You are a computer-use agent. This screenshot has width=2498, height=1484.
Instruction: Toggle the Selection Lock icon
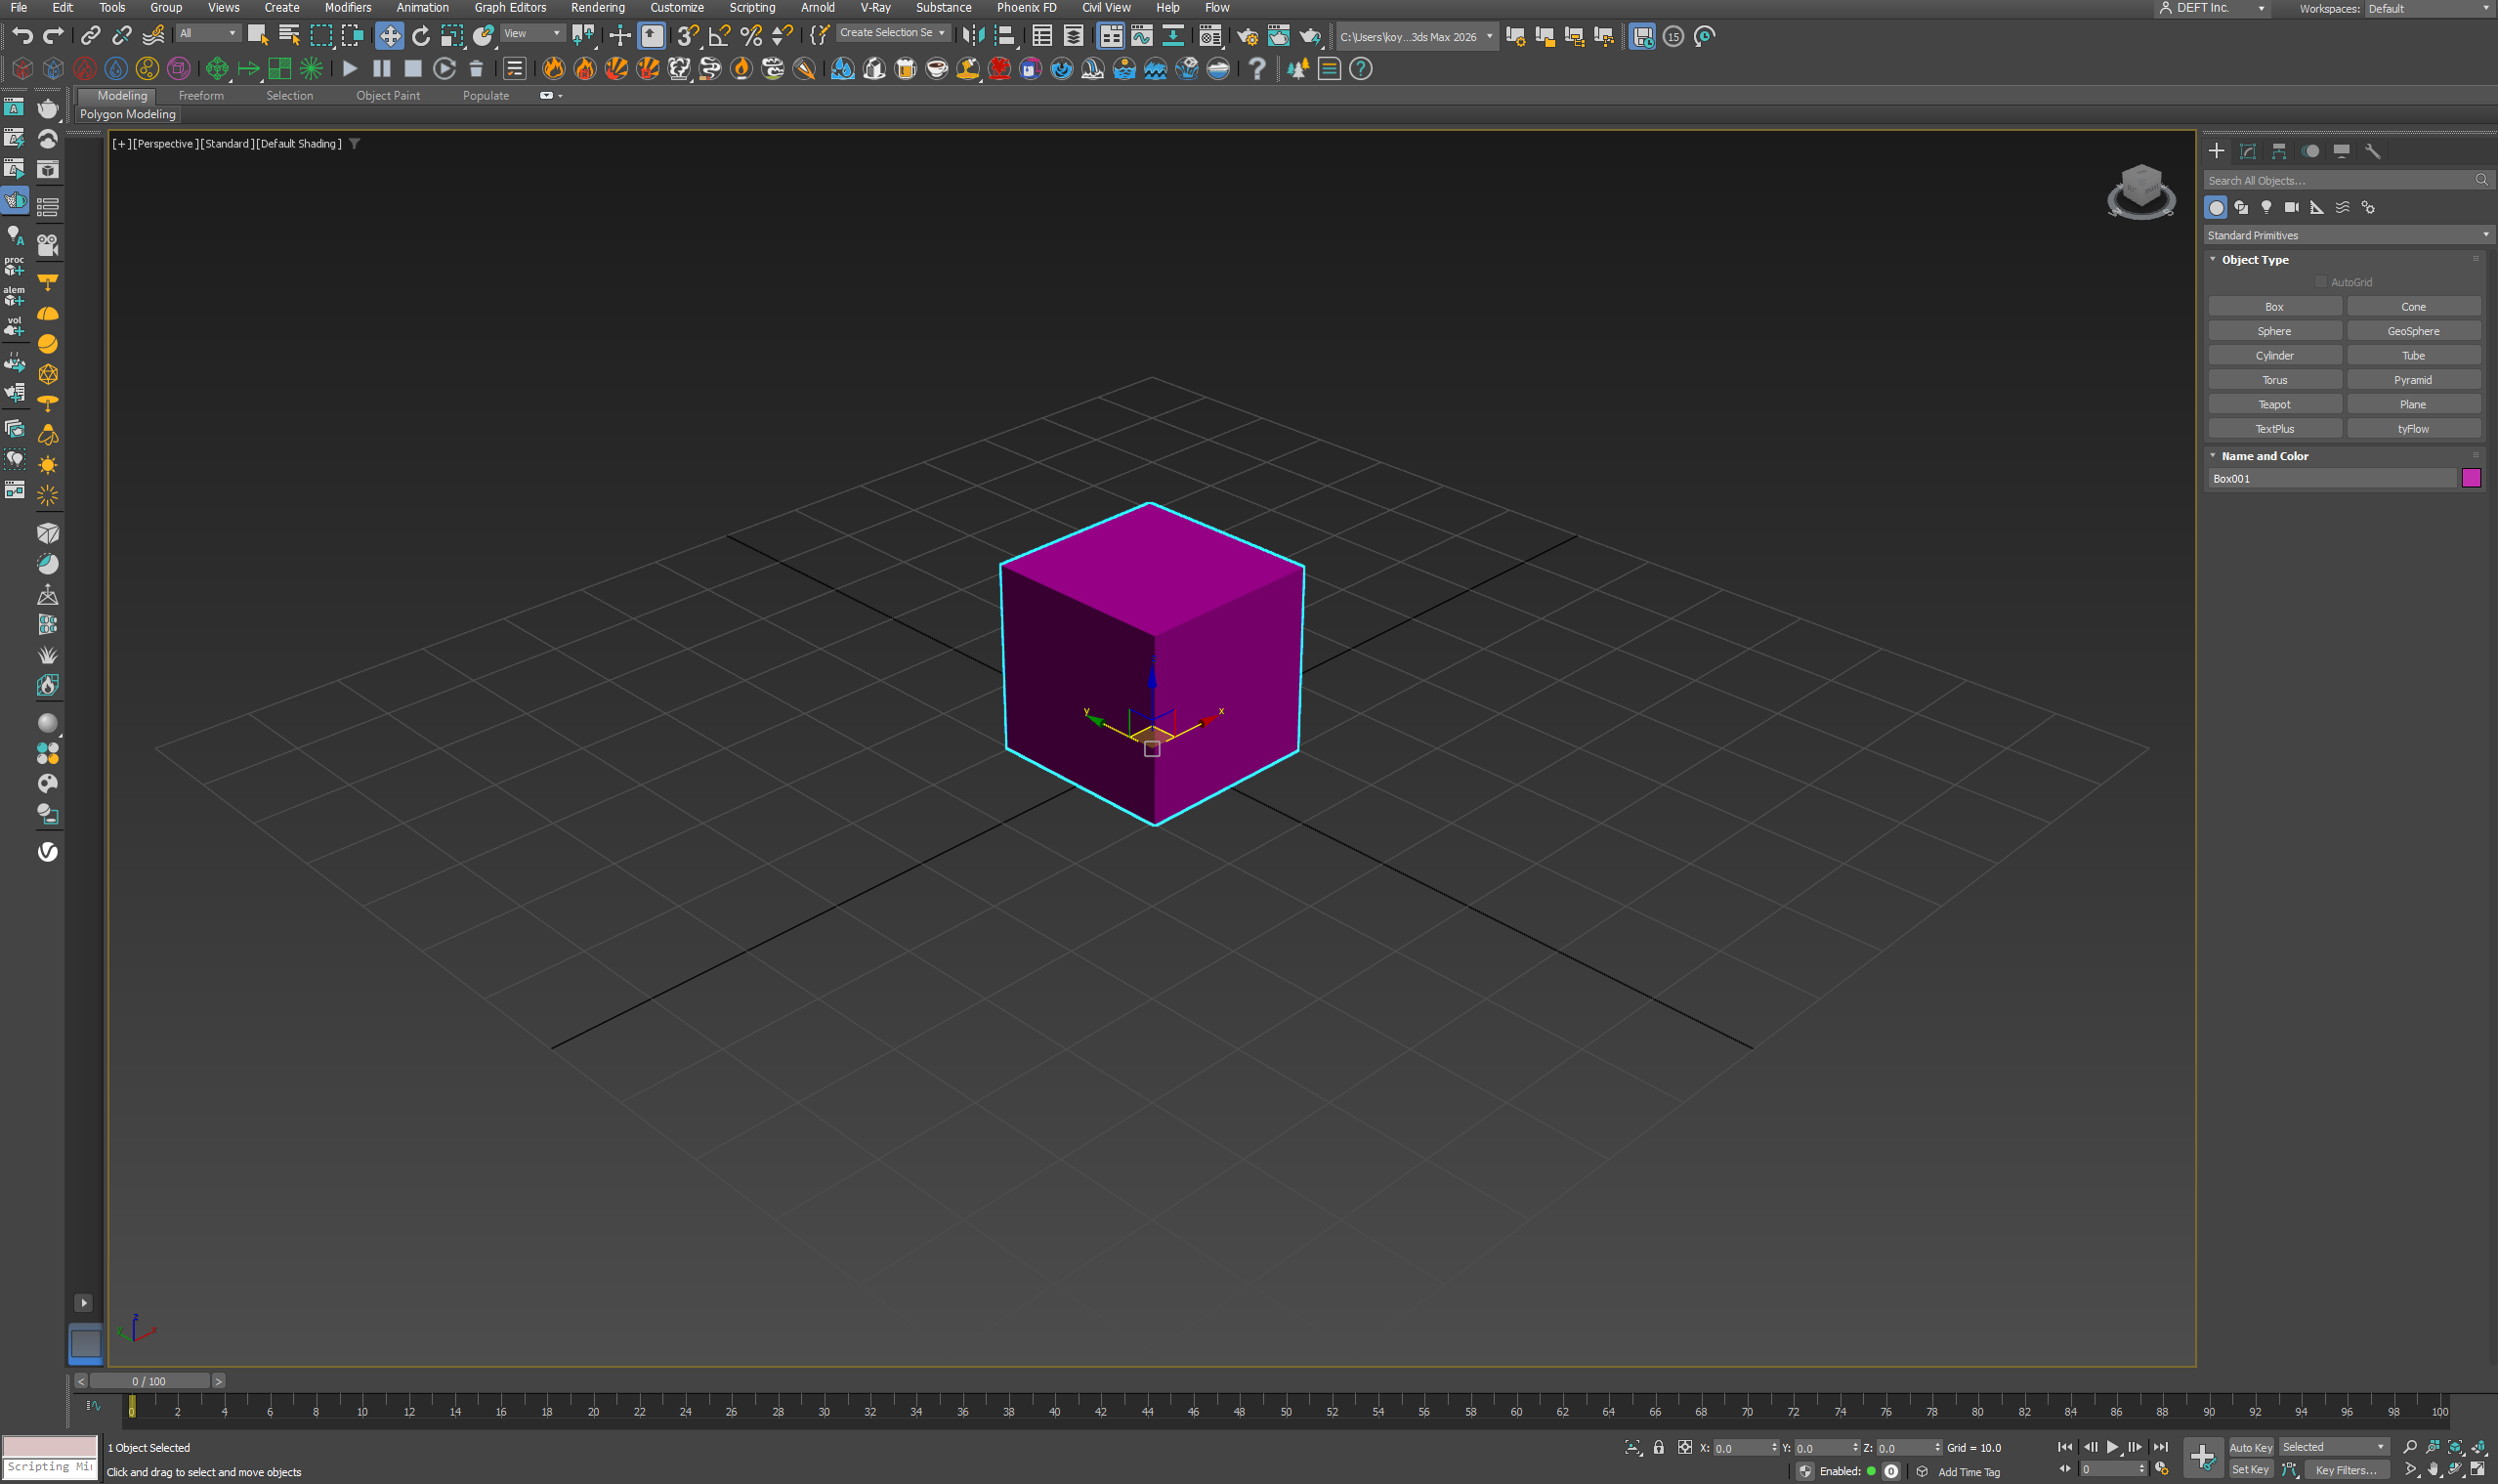pos(1659,1447)
